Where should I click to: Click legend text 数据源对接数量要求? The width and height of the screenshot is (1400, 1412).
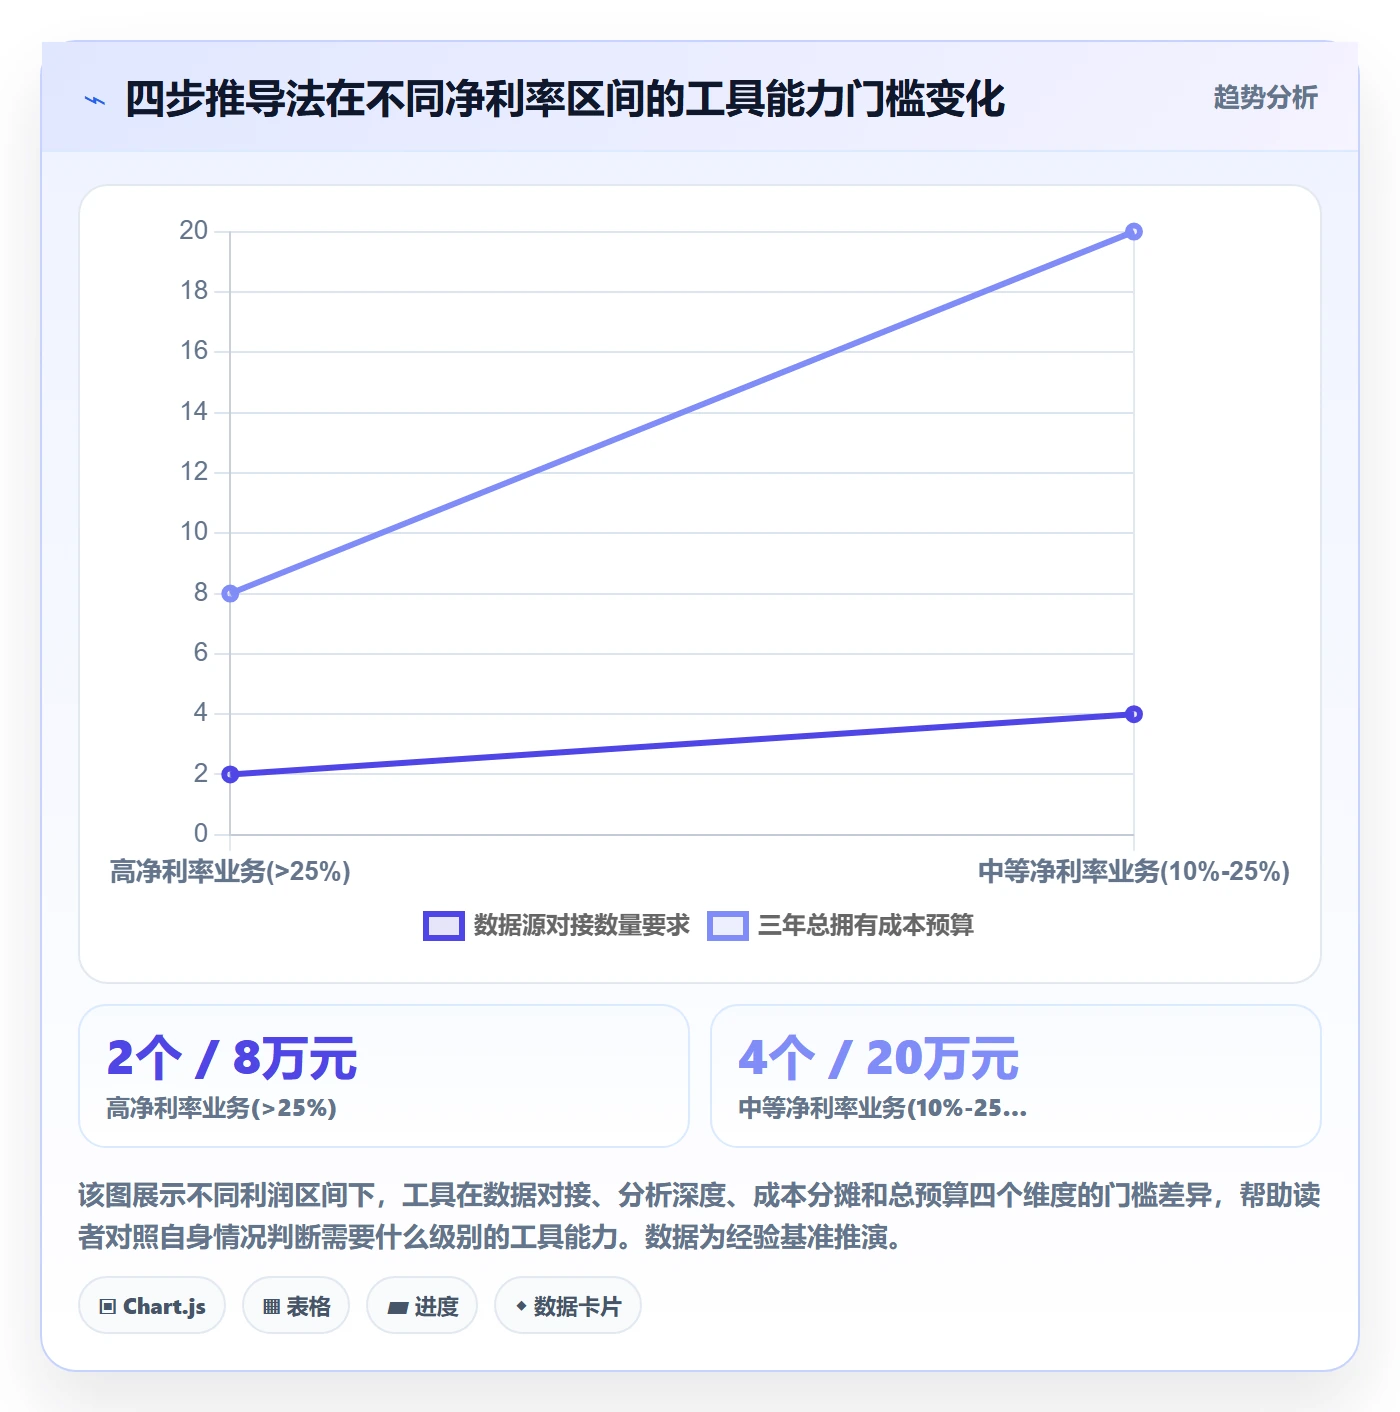tap(582, 926)
